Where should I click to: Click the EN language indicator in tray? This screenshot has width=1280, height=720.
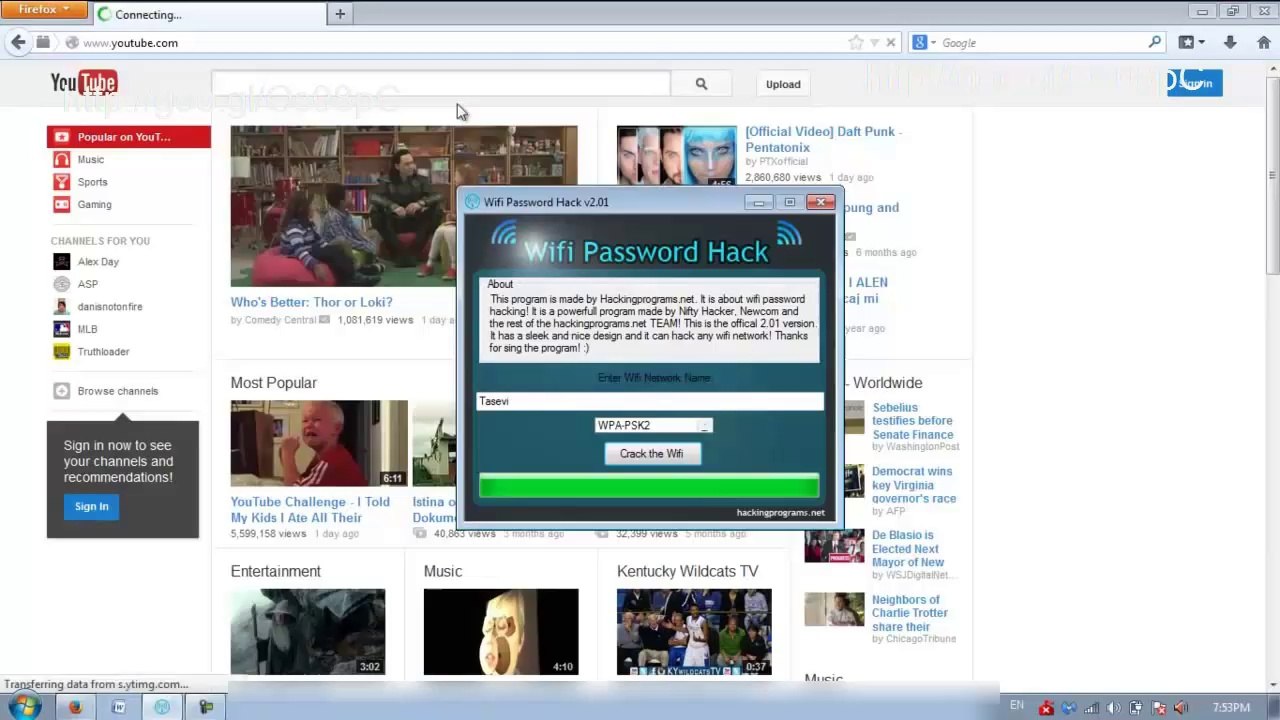click(1016, 706)
